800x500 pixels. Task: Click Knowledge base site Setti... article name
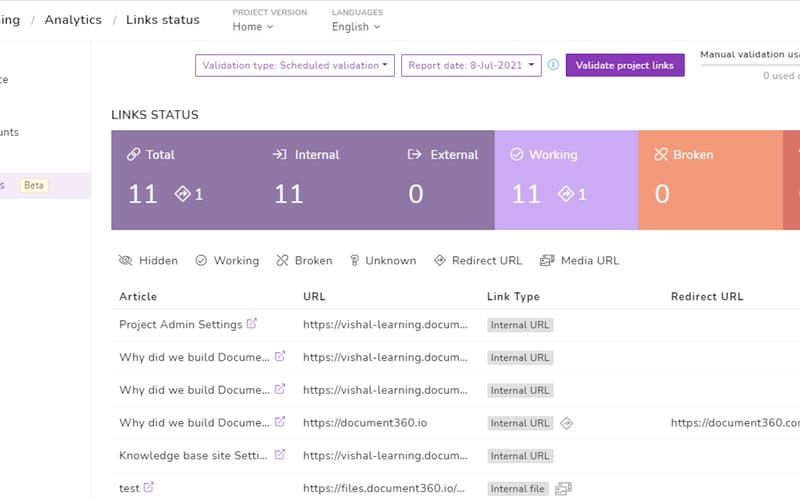click(193, 456)
